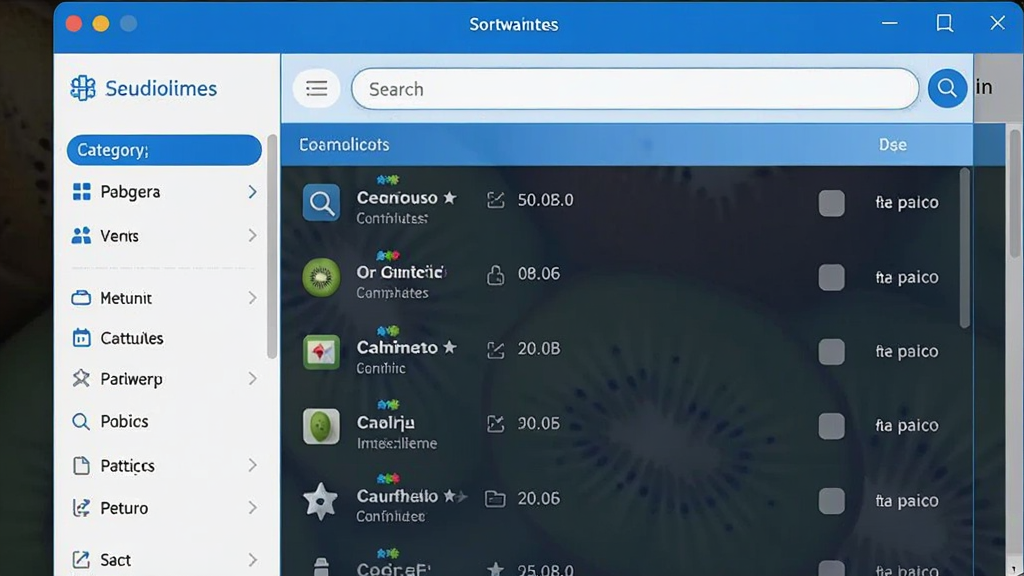
Task: Expand the Pabgera category chevron
Action: tap(252, 192)
